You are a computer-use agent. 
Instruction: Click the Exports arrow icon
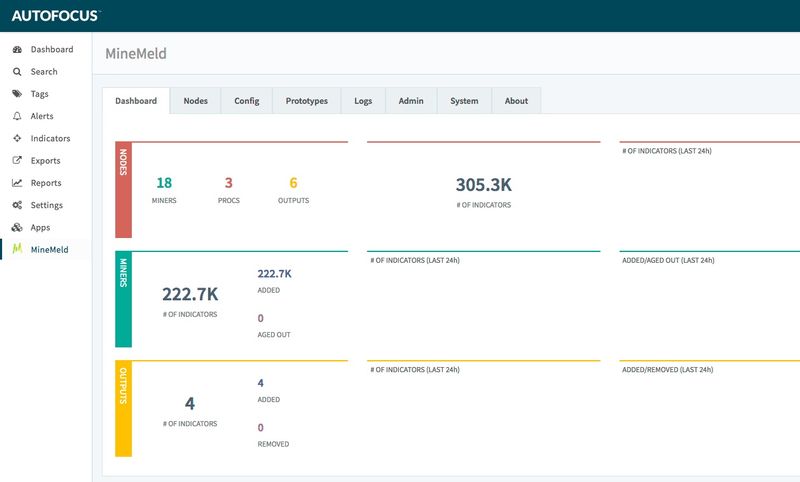tap(17, 161)
